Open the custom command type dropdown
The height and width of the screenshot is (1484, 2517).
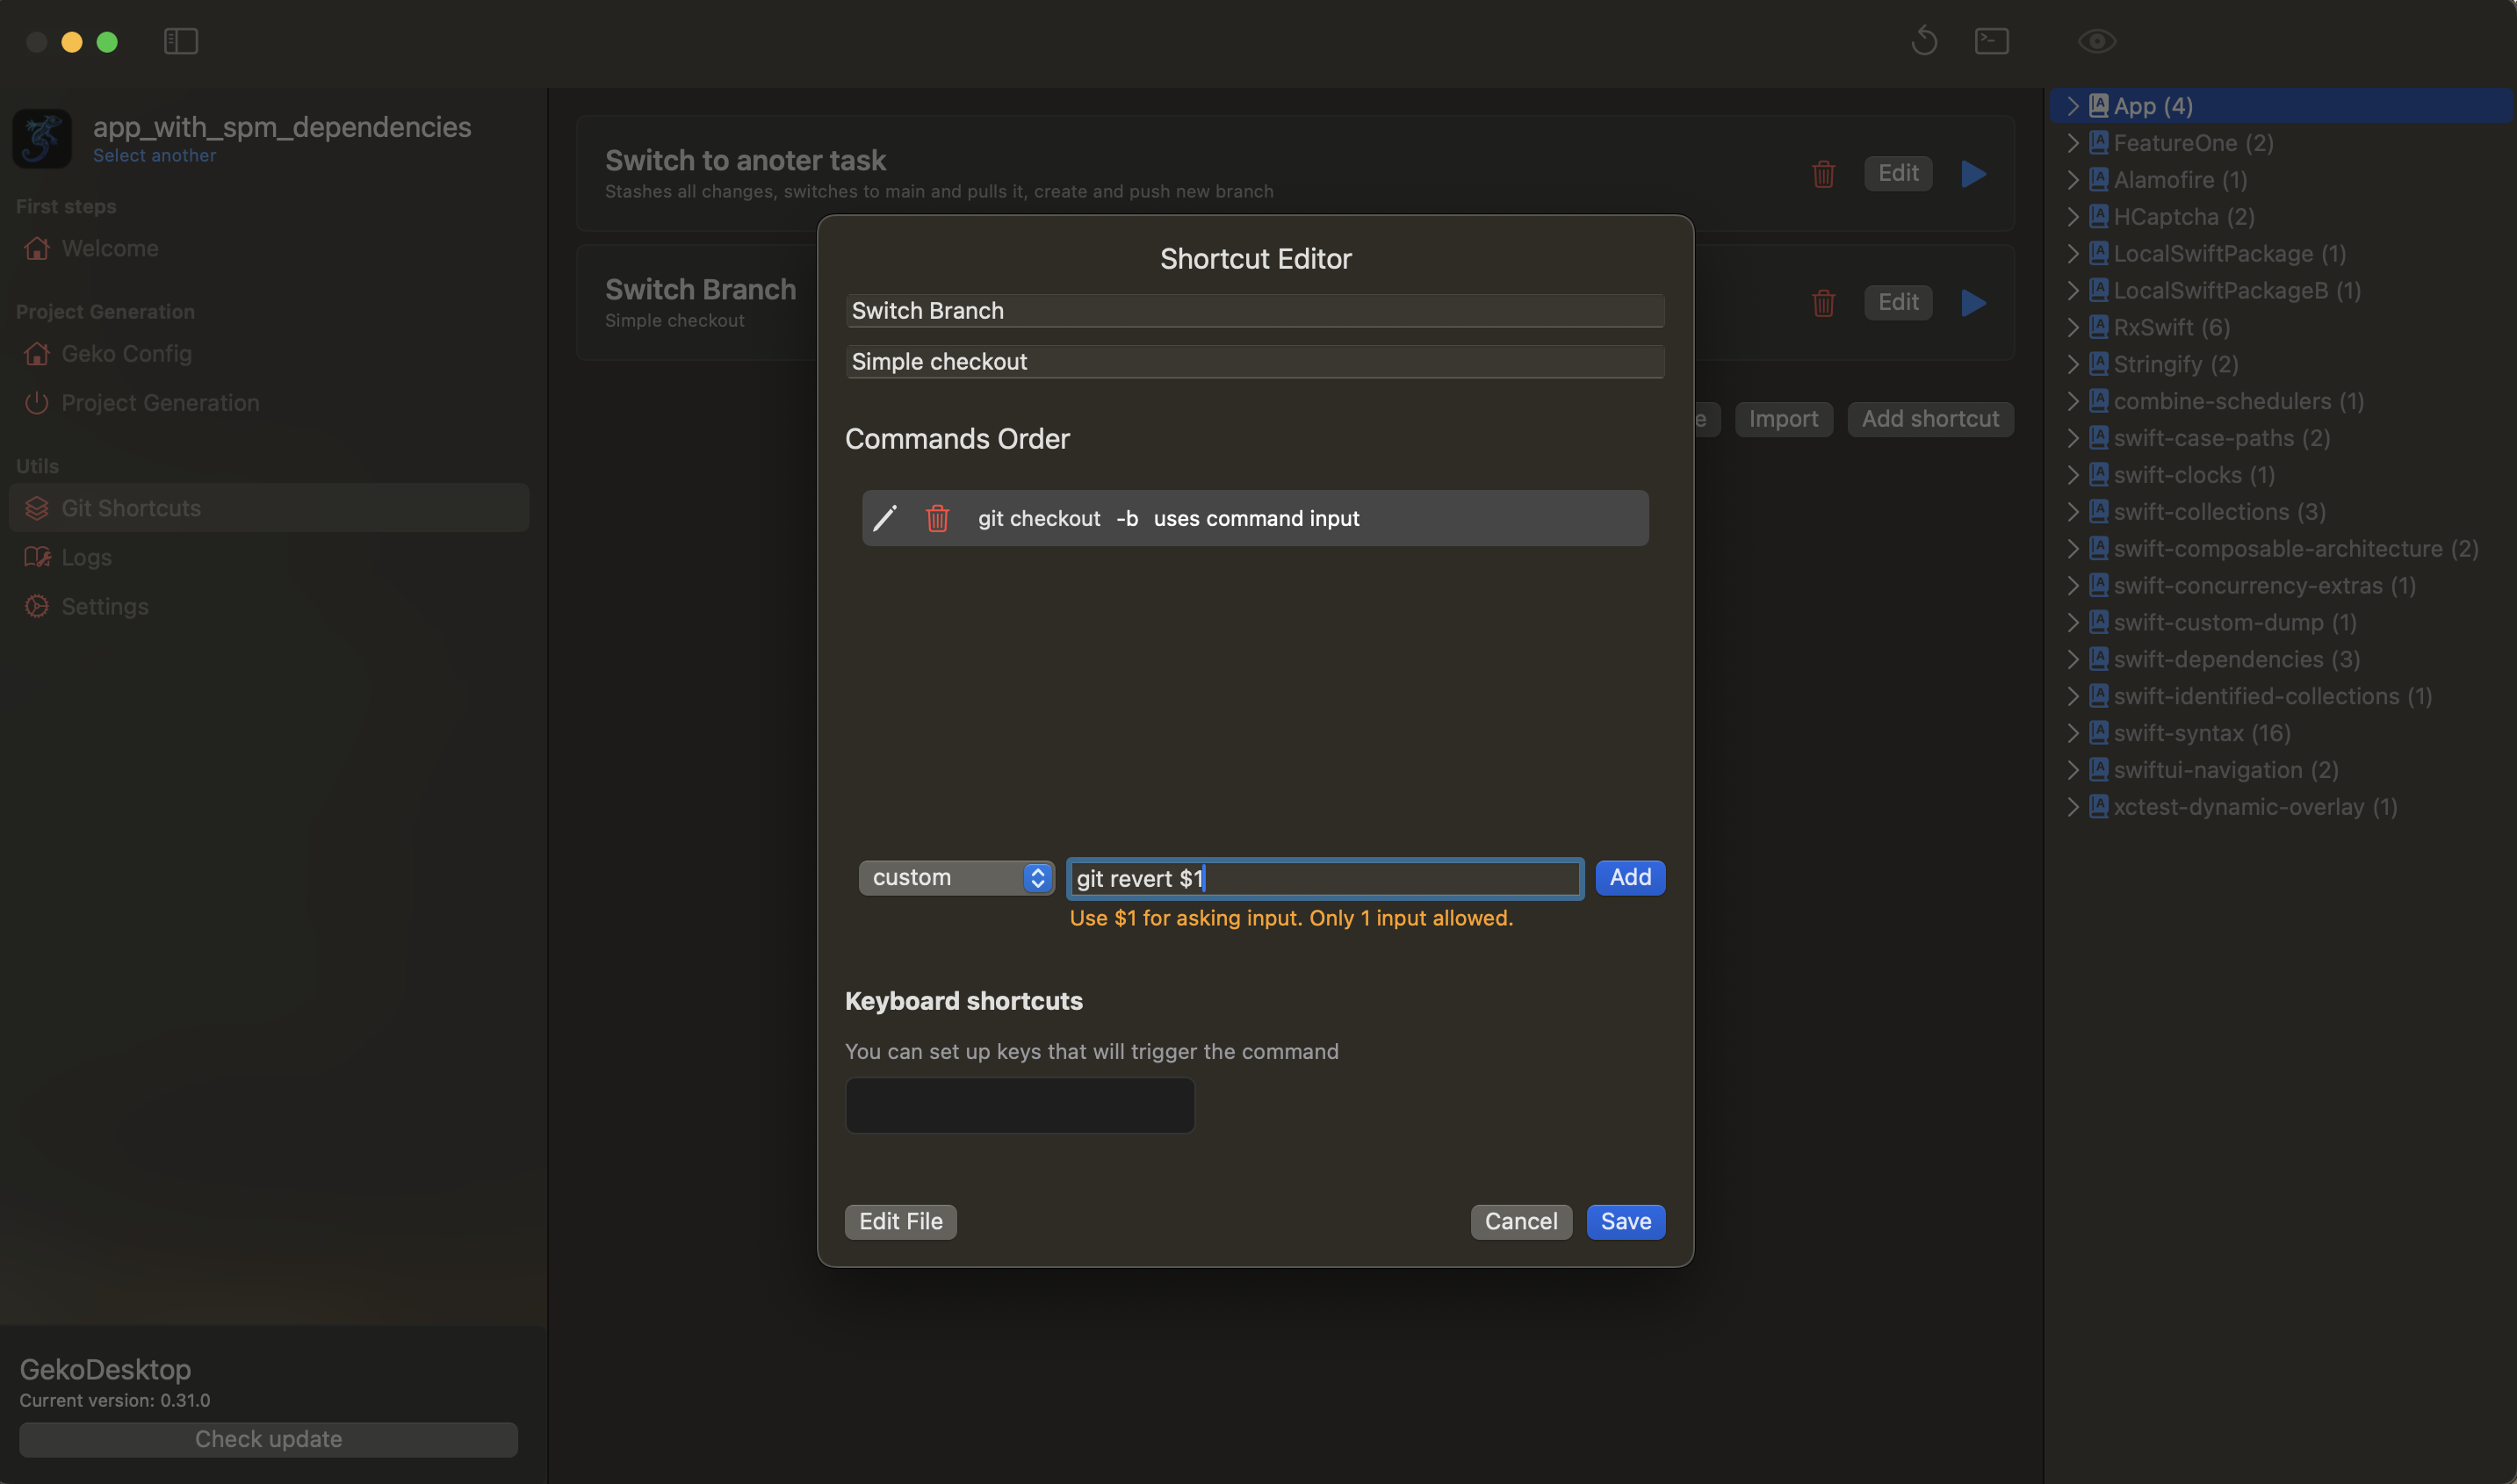coord(955,877)
